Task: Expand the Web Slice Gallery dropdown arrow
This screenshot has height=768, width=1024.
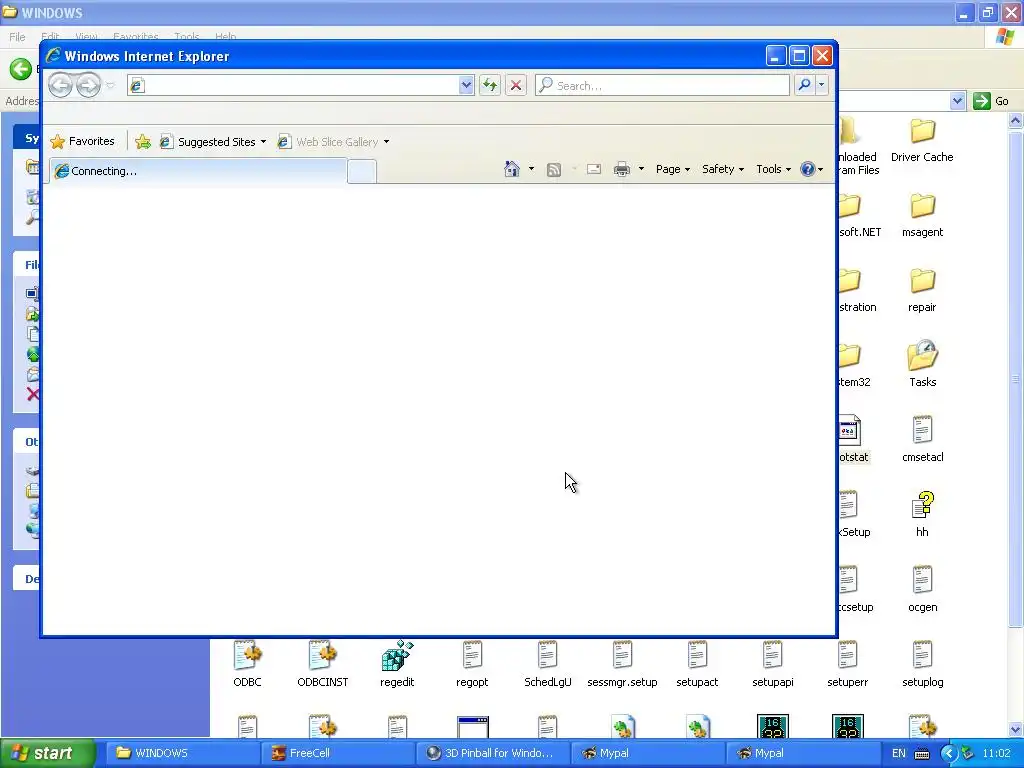Action: [x=387, y=142]
